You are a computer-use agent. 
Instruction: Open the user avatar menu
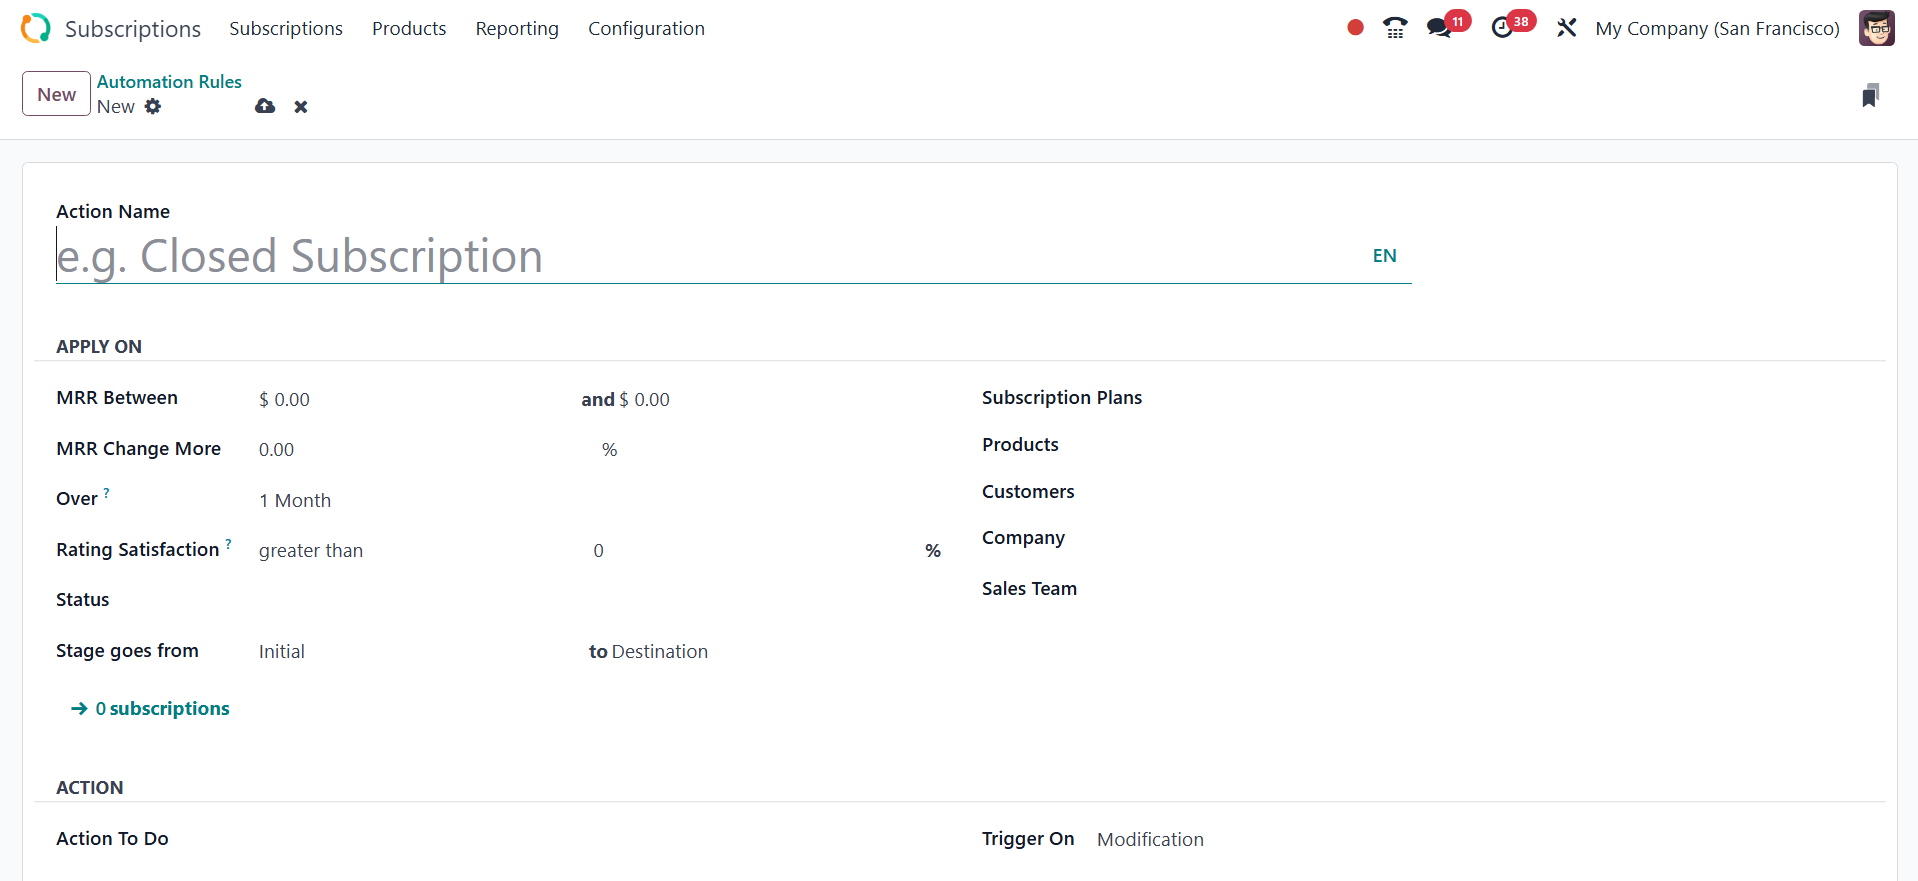[1876, 28]
